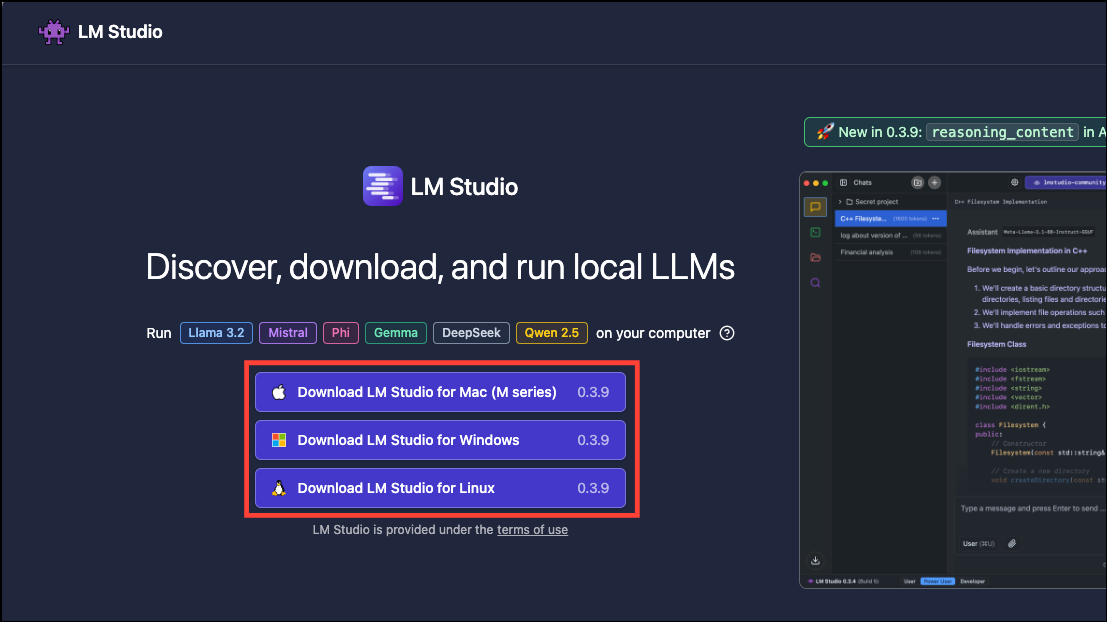Screen dimensions: 1107x622
Task: Select the Gemma model tag
Action: pos(396,333)
